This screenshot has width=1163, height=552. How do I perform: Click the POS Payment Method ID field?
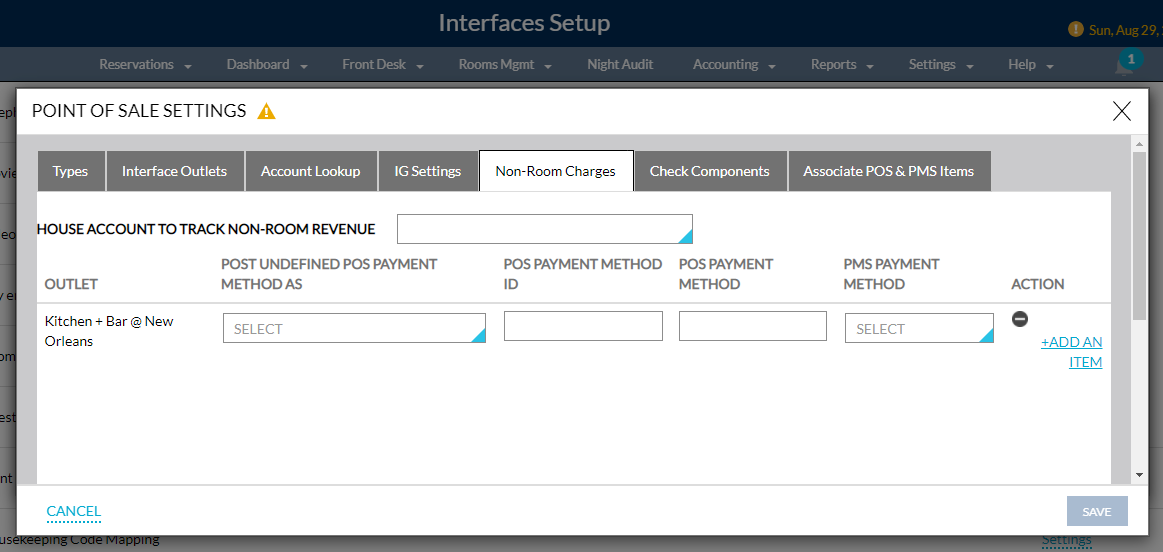(583, 326)
